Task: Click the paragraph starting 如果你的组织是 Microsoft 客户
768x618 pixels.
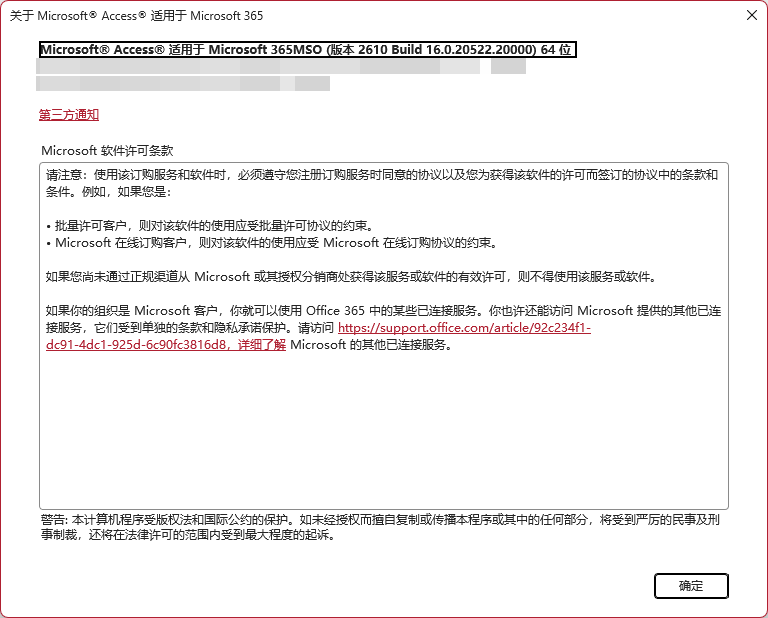Action: click(x=383, y=328)
